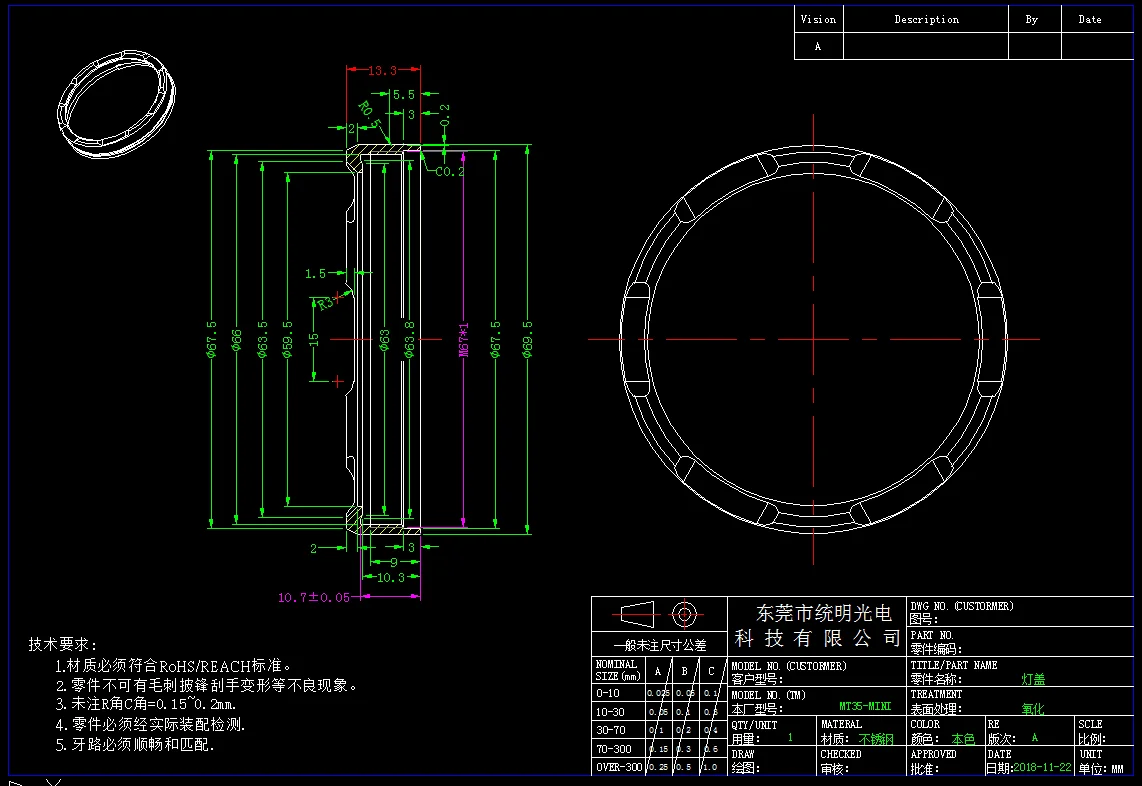Select the red 13.3 width dimension
Viewport: 1142px width, 786px height.
click(382, 71)
